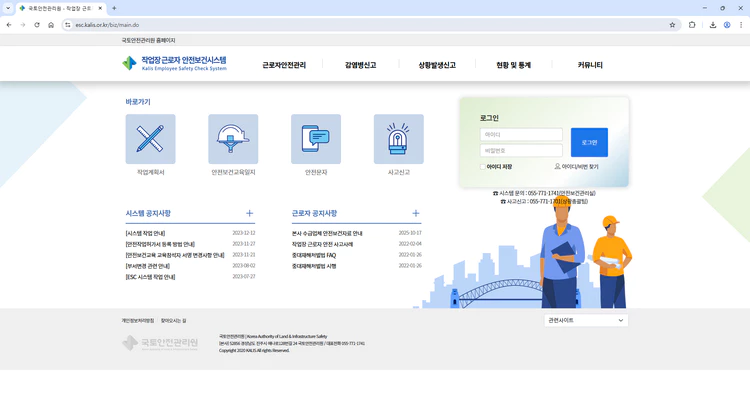Viewport: 750px width, 403px height.
Task: Open the browser downloads icon
Action: 713,25
